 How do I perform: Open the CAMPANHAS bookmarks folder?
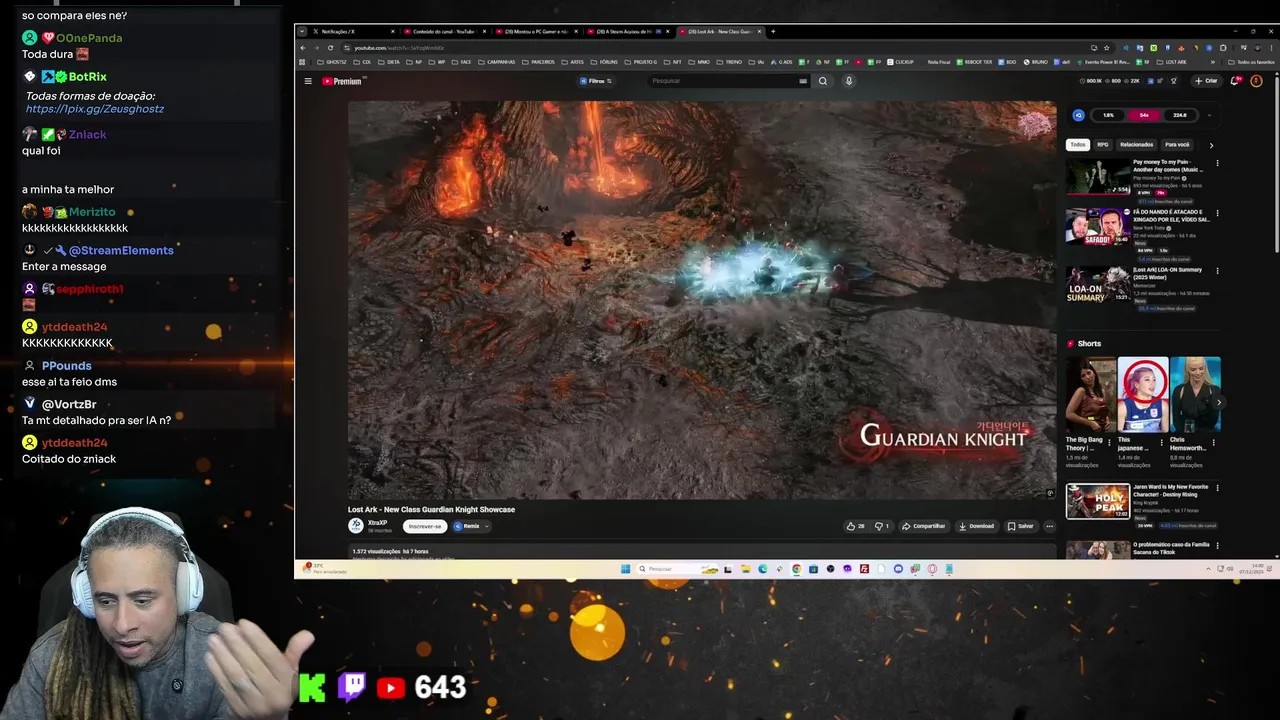[x=497, y=62]
